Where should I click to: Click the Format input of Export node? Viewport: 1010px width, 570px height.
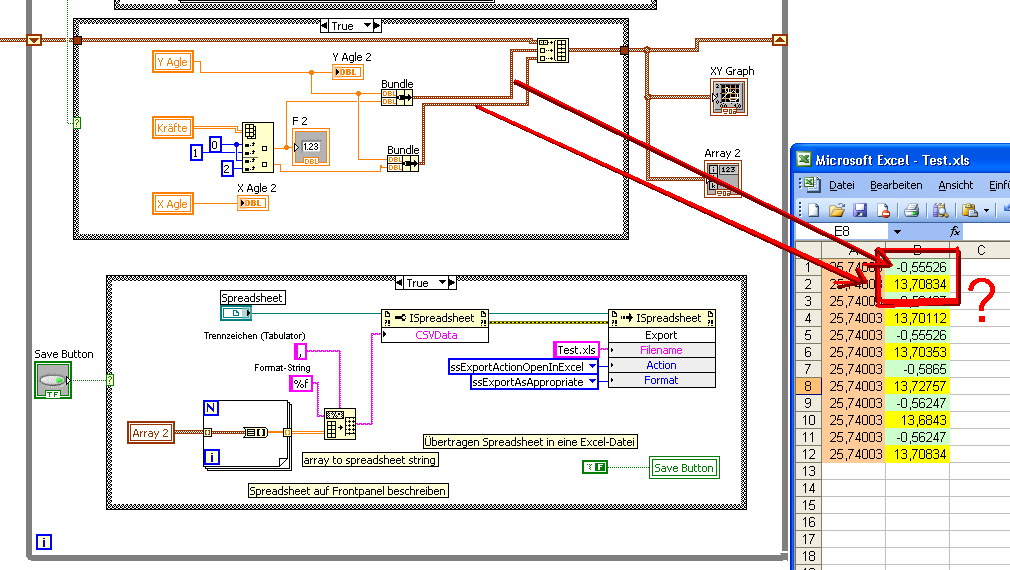pyautogui.click(x=662, y=380)
